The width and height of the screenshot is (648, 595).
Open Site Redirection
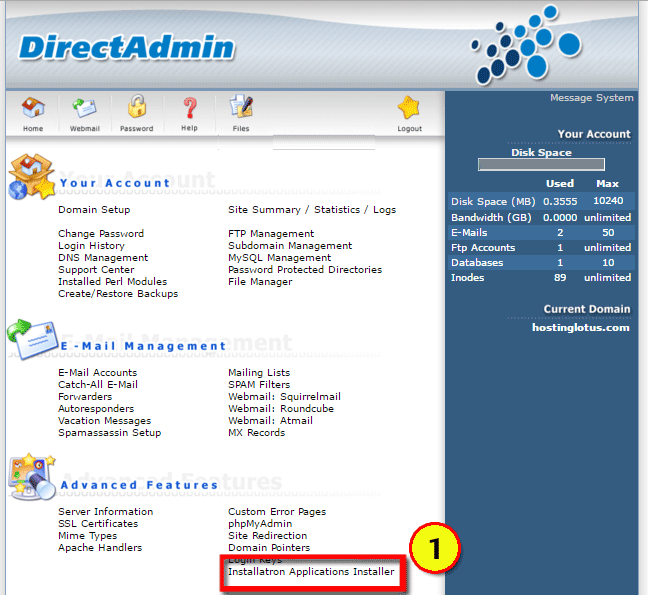point(267,536)
